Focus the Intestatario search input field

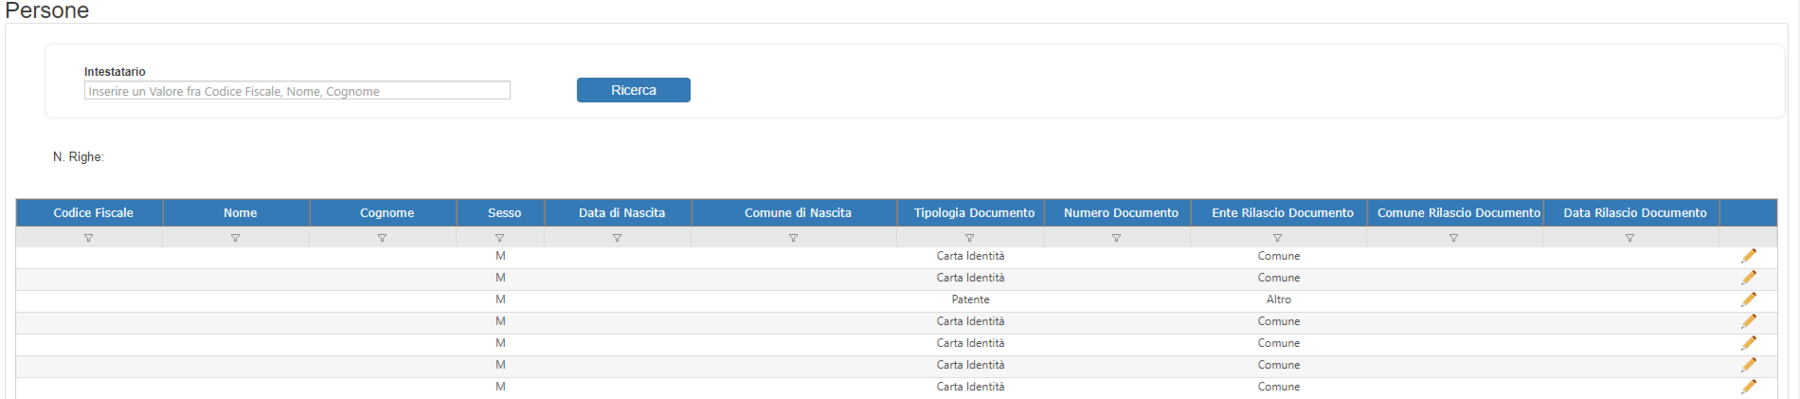click(297, 91)
